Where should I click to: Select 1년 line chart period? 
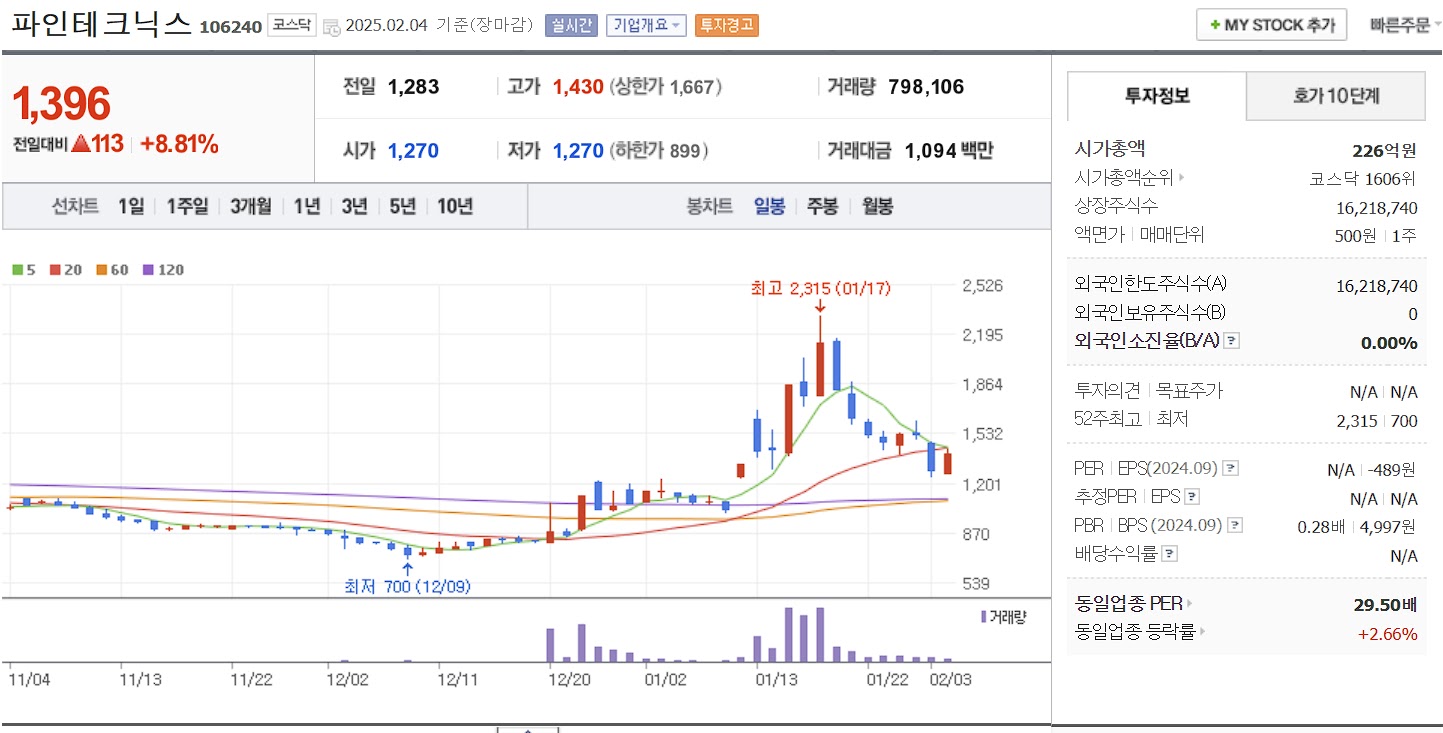(x=307, y=207)
